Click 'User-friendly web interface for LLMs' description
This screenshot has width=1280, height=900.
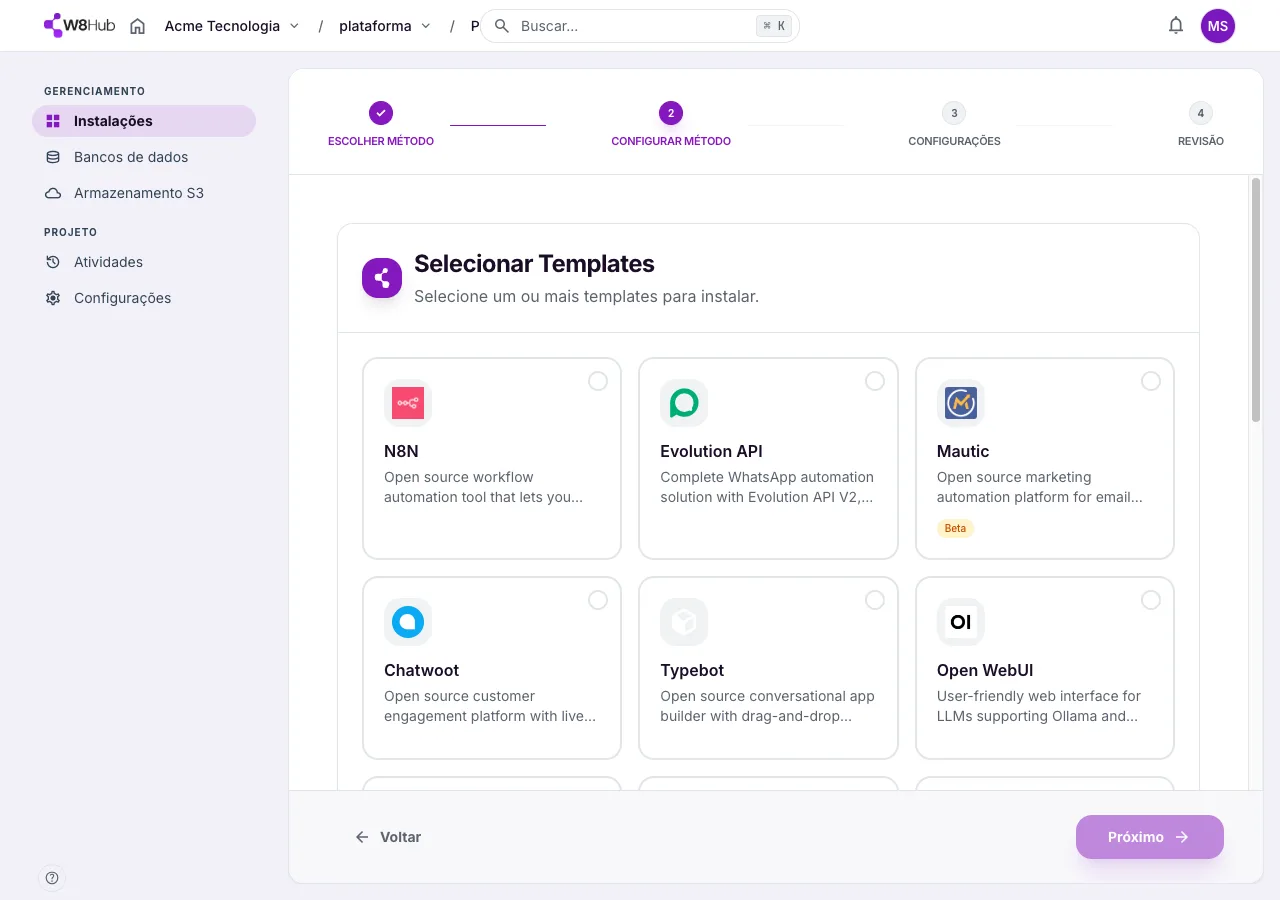point(1039,706)
